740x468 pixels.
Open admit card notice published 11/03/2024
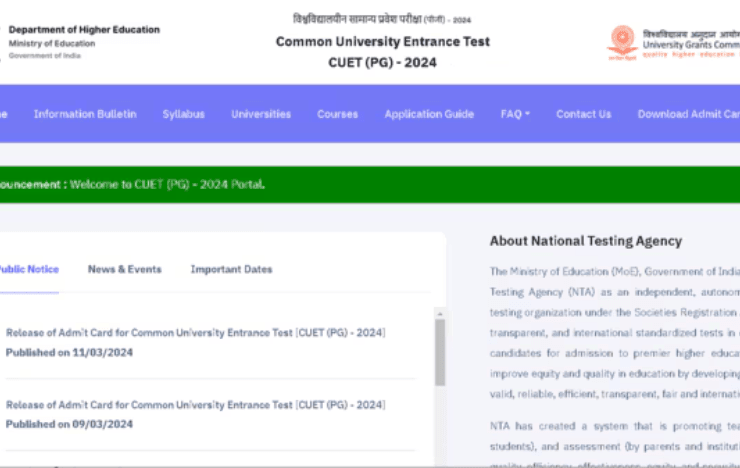tap(195, 333)
